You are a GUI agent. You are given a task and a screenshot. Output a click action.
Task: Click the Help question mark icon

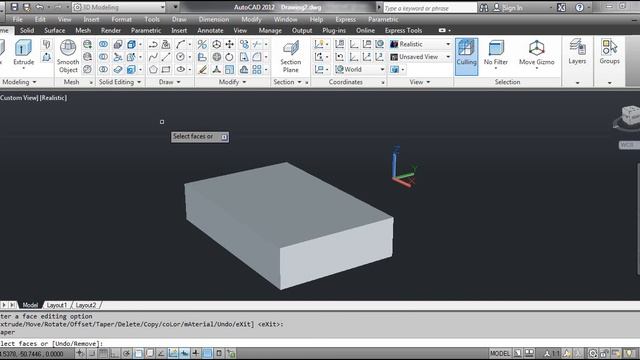point(579,7)
